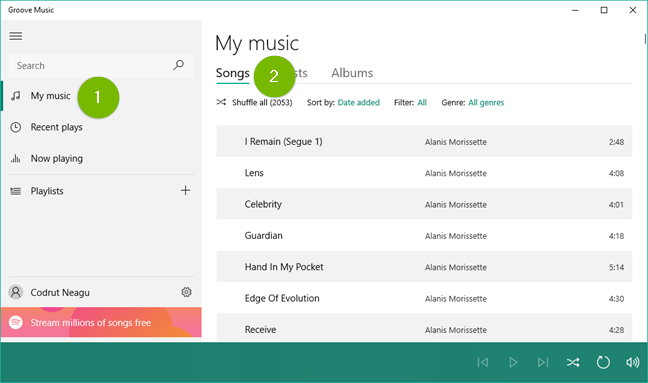This screenshot has height=383, width=648.
Task: Switch to the Songs tab
Action: click(233, 73)
